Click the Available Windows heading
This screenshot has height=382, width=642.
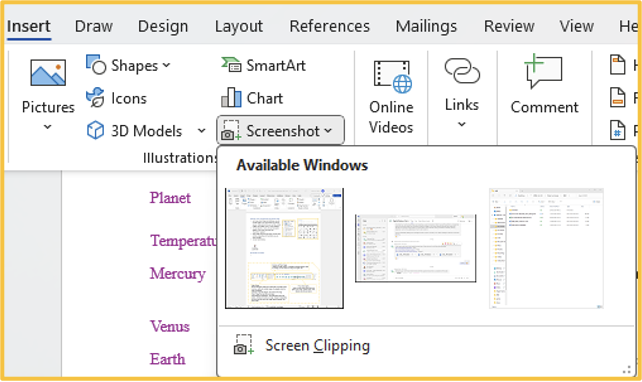coord(302,165)
